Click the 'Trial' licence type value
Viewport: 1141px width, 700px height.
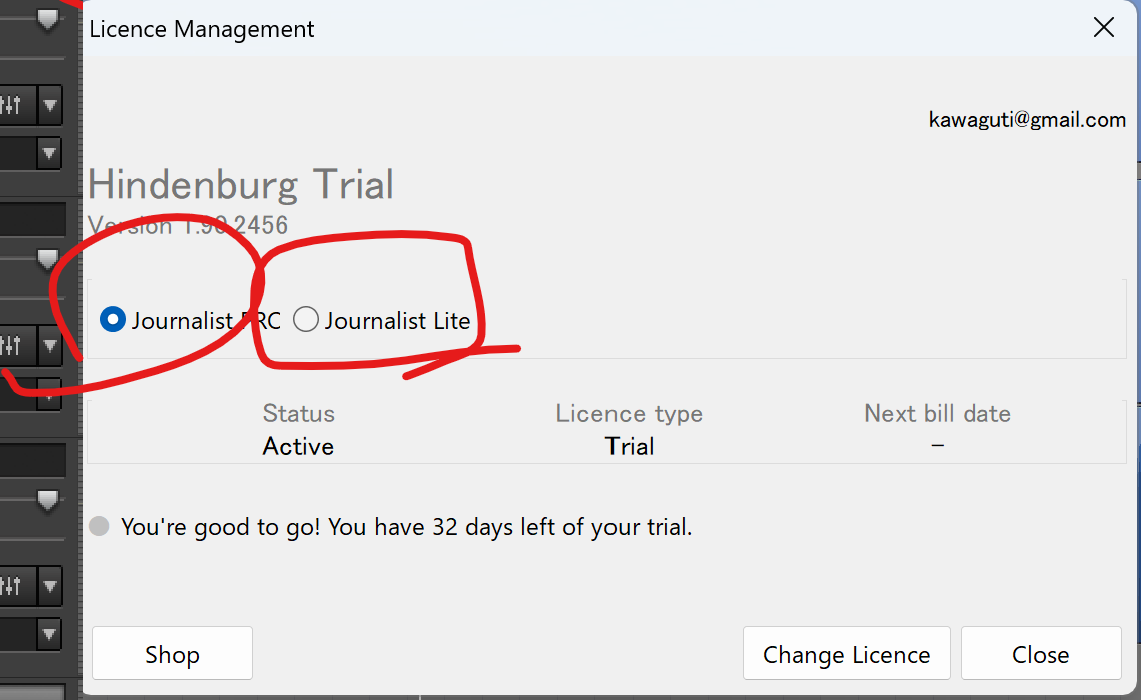pos(629,446)
